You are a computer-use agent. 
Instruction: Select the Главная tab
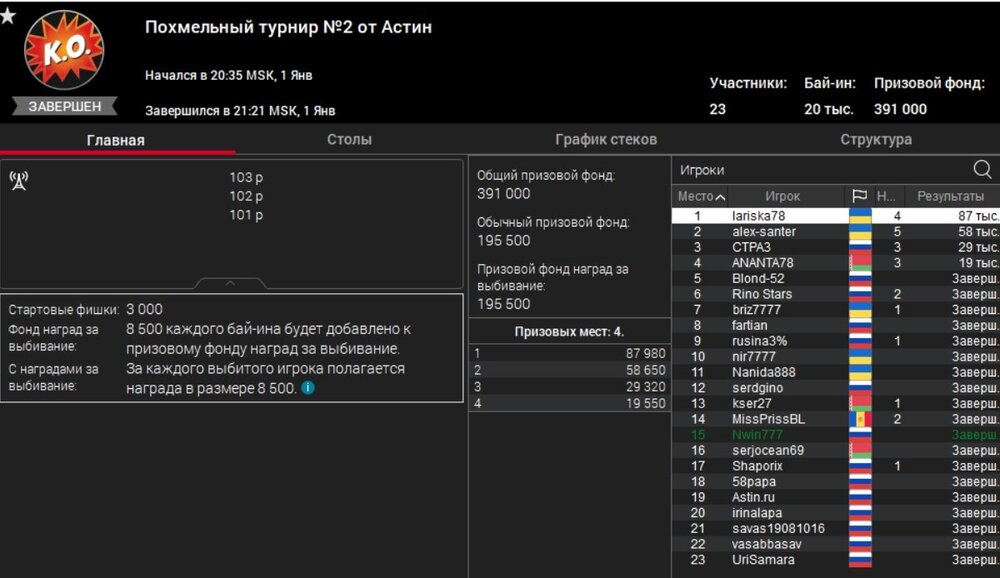pos(115,140)
